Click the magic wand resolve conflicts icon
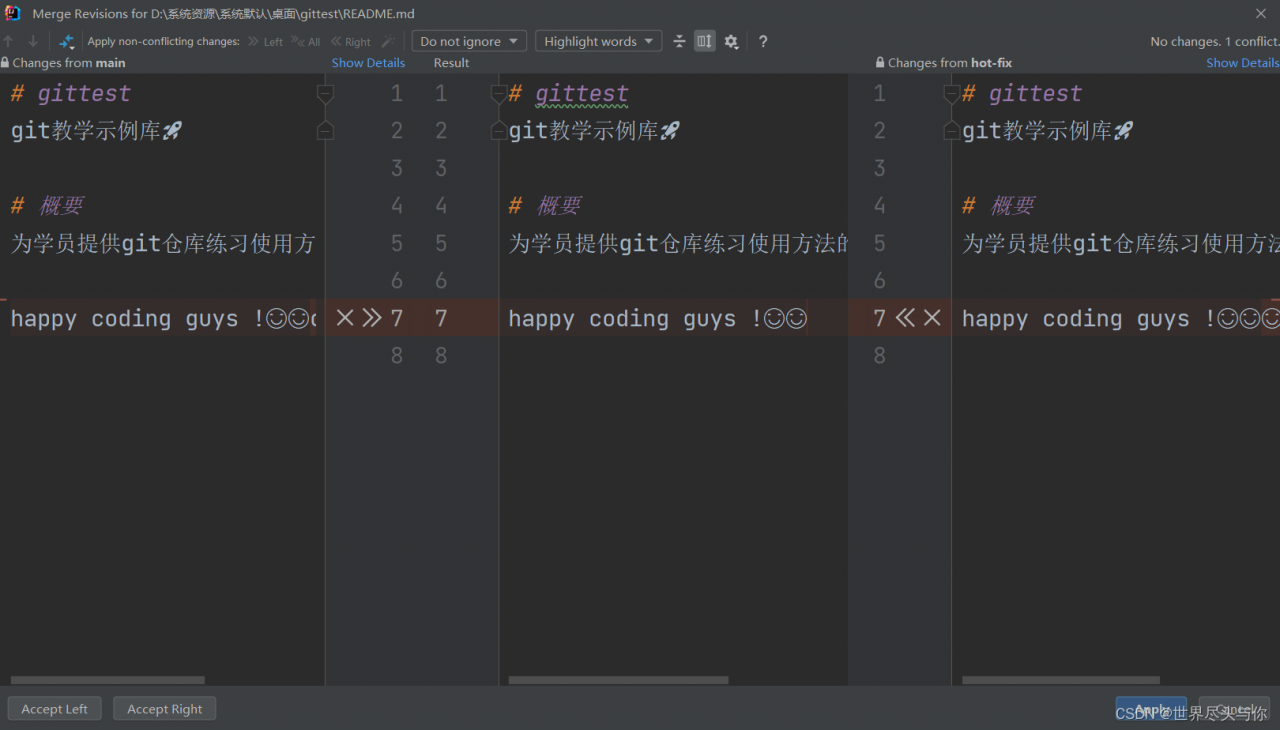The image size is (1280, 730). tap(388, 41)
